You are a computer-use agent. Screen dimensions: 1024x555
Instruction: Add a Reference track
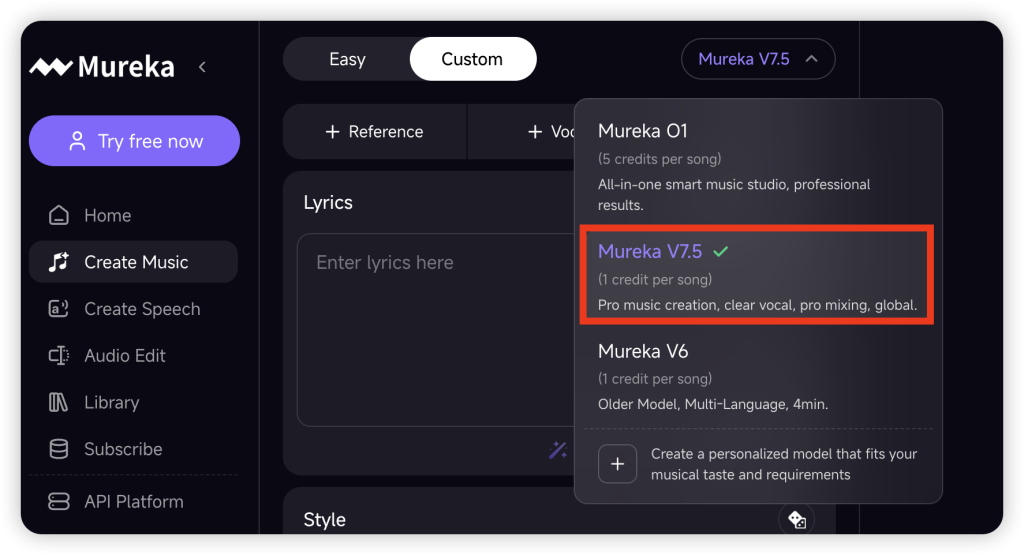click(x=375, y=132)
